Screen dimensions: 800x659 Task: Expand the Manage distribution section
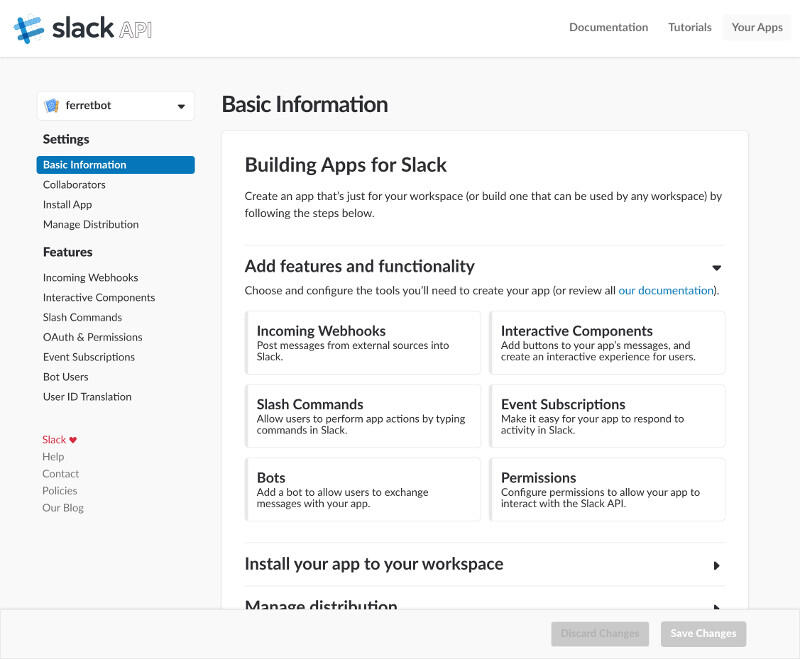point(716,606)
